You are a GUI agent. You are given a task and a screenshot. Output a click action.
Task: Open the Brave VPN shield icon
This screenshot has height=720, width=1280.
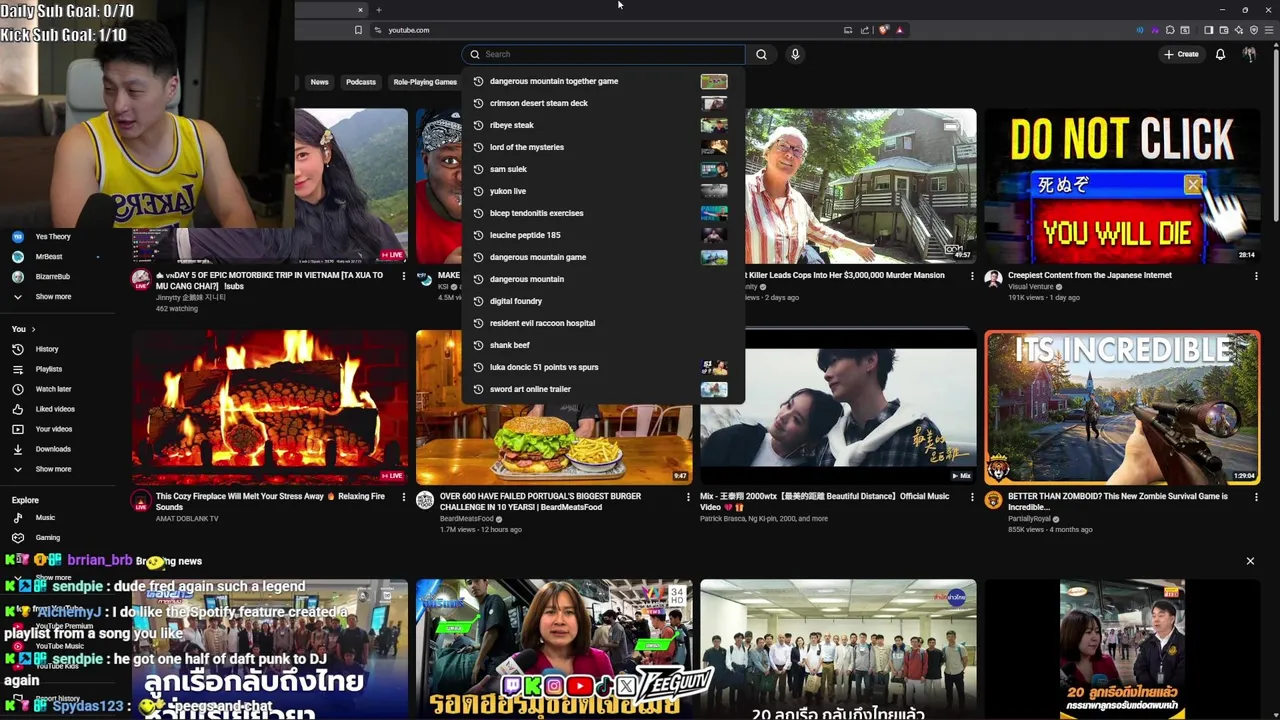pos(1254,30)
